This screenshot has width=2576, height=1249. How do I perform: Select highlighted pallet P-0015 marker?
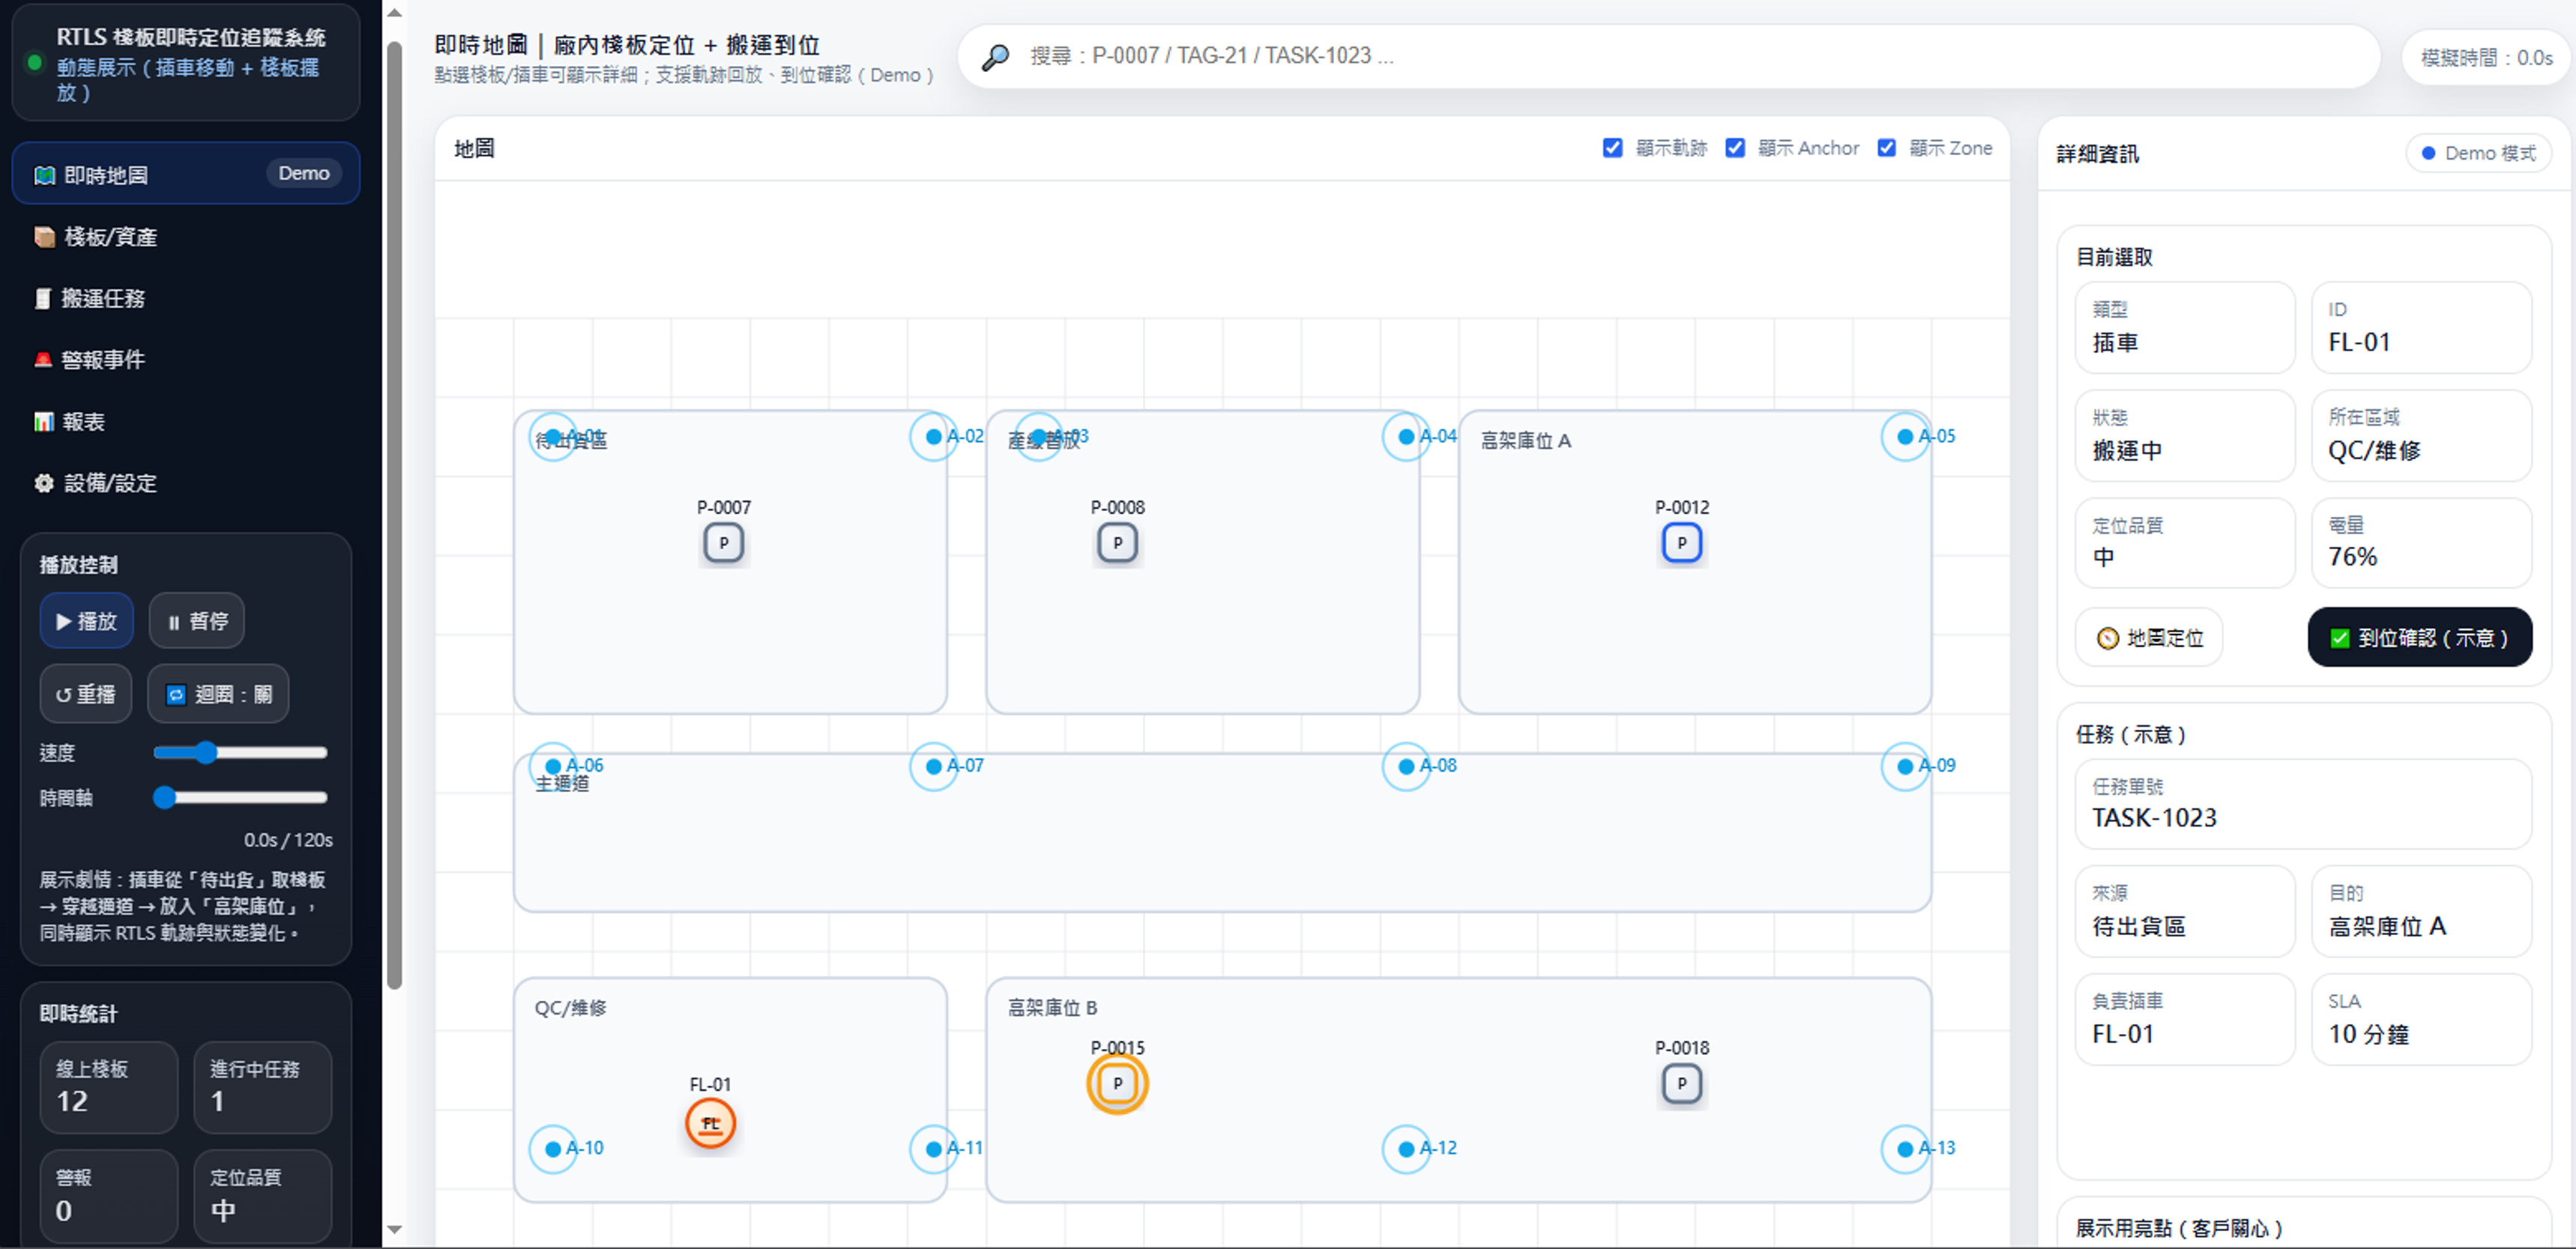tap(1117, 1084)
